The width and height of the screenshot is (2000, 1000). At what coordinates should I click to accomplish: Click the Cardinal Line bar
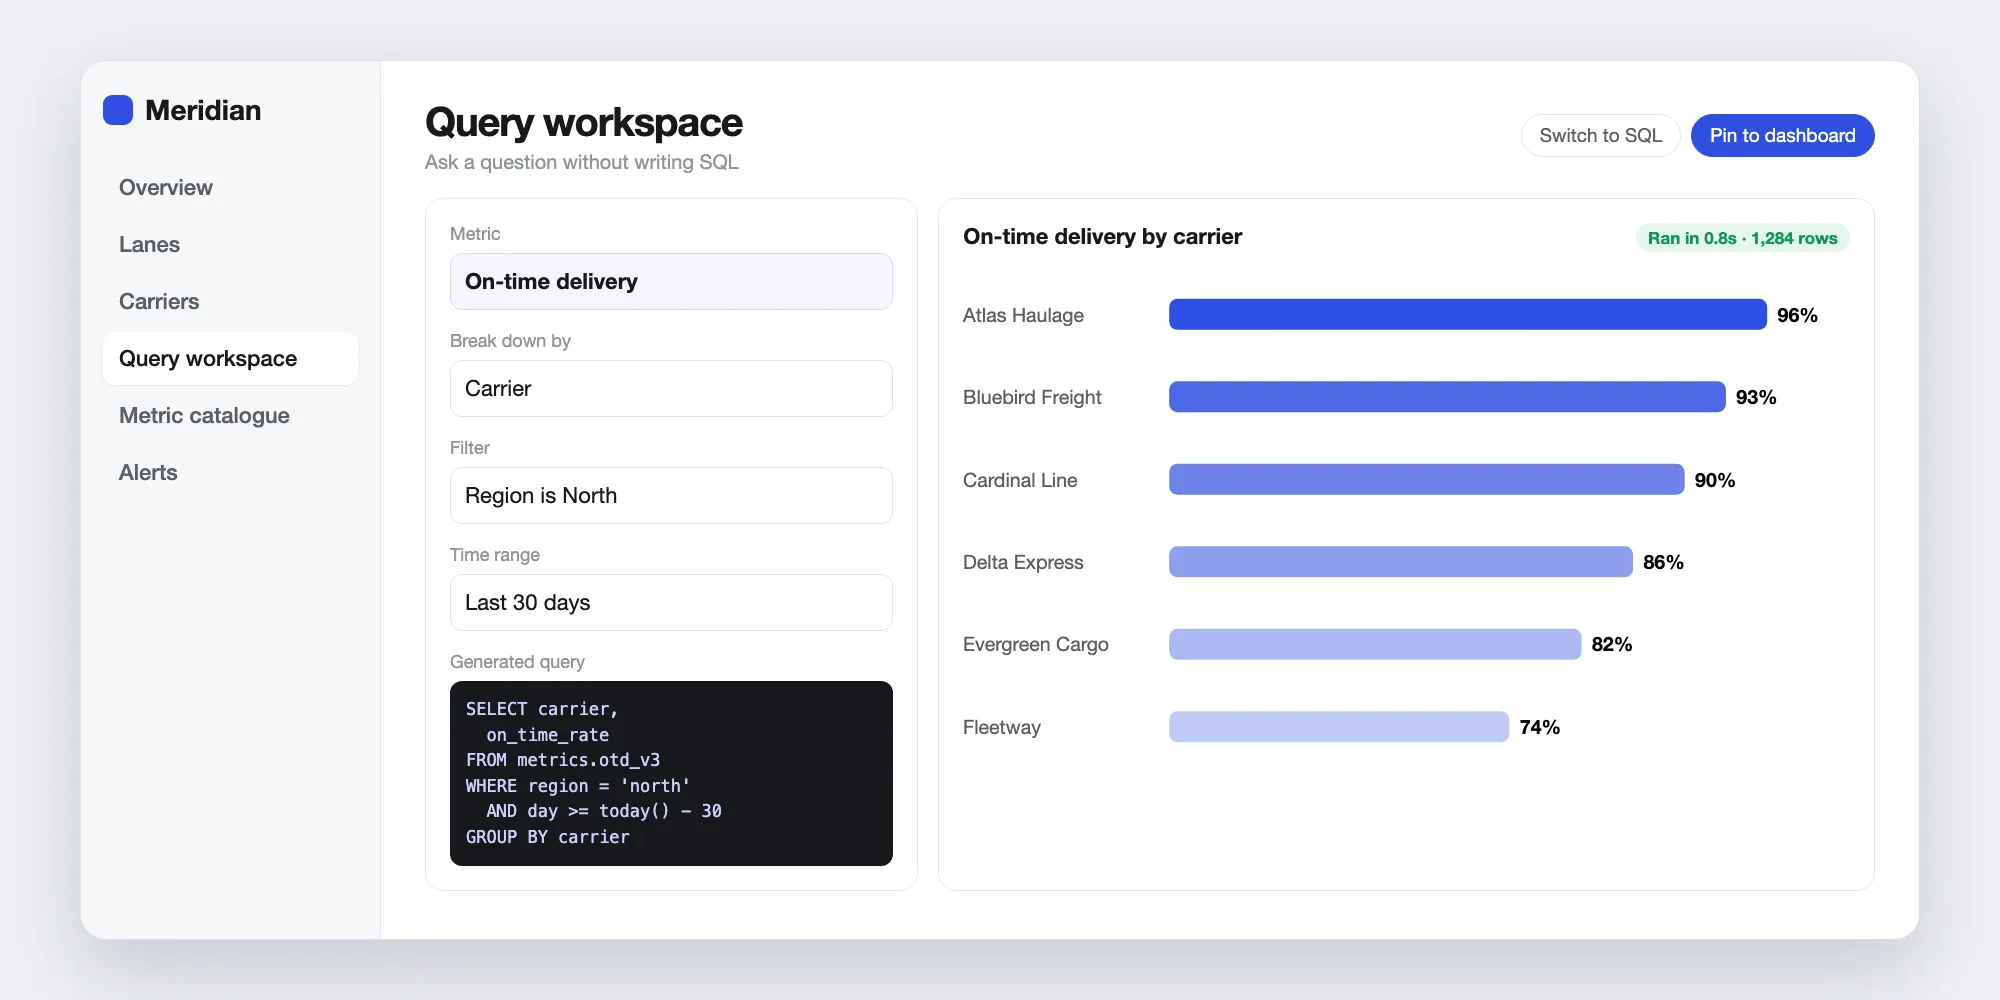[x=1426, y=479]
